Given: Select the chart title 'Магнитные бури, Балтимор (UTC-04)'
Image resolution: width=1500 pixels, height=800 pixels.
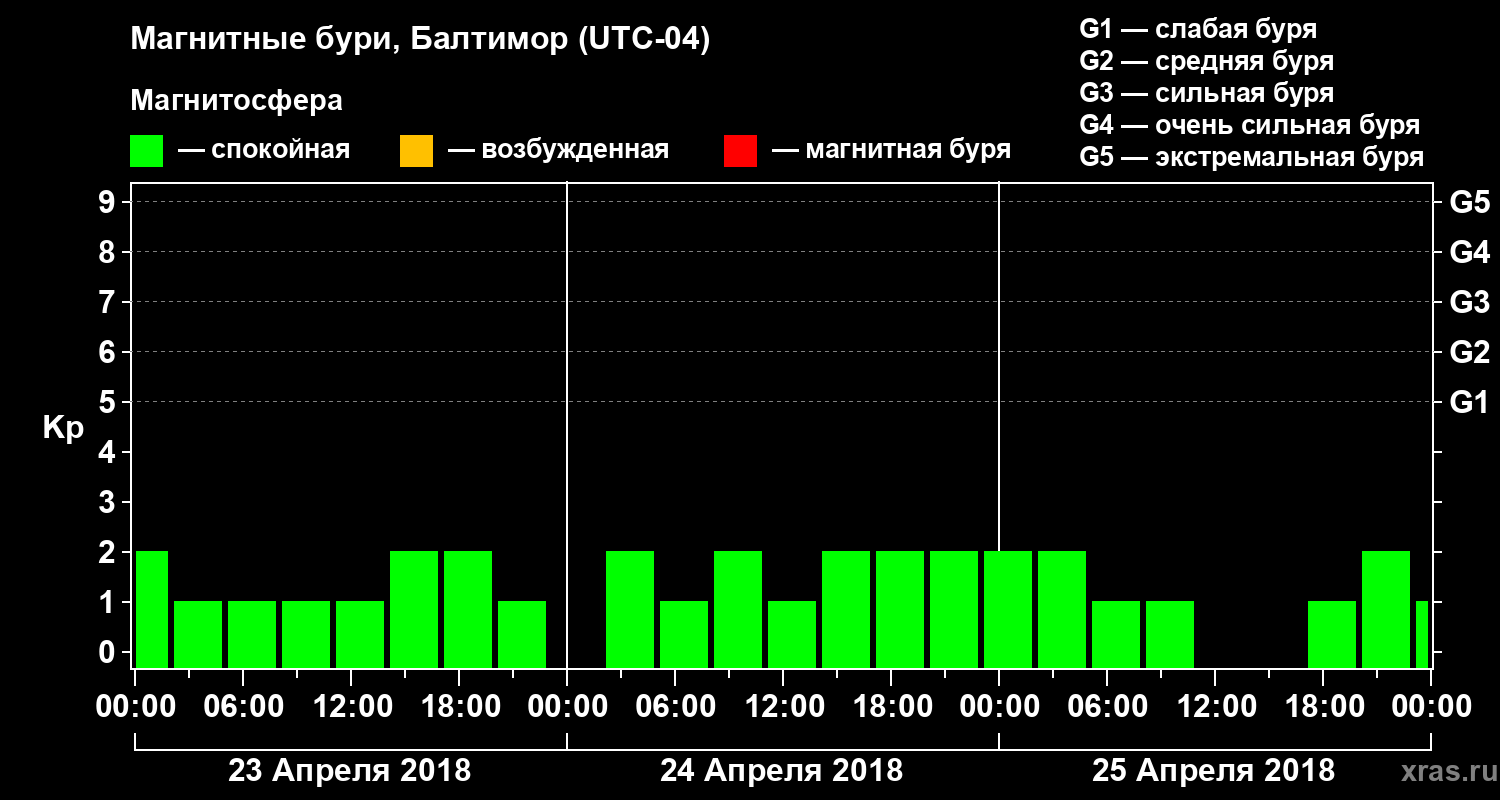Looking at the screenshot, I should (x=420, y=41).
